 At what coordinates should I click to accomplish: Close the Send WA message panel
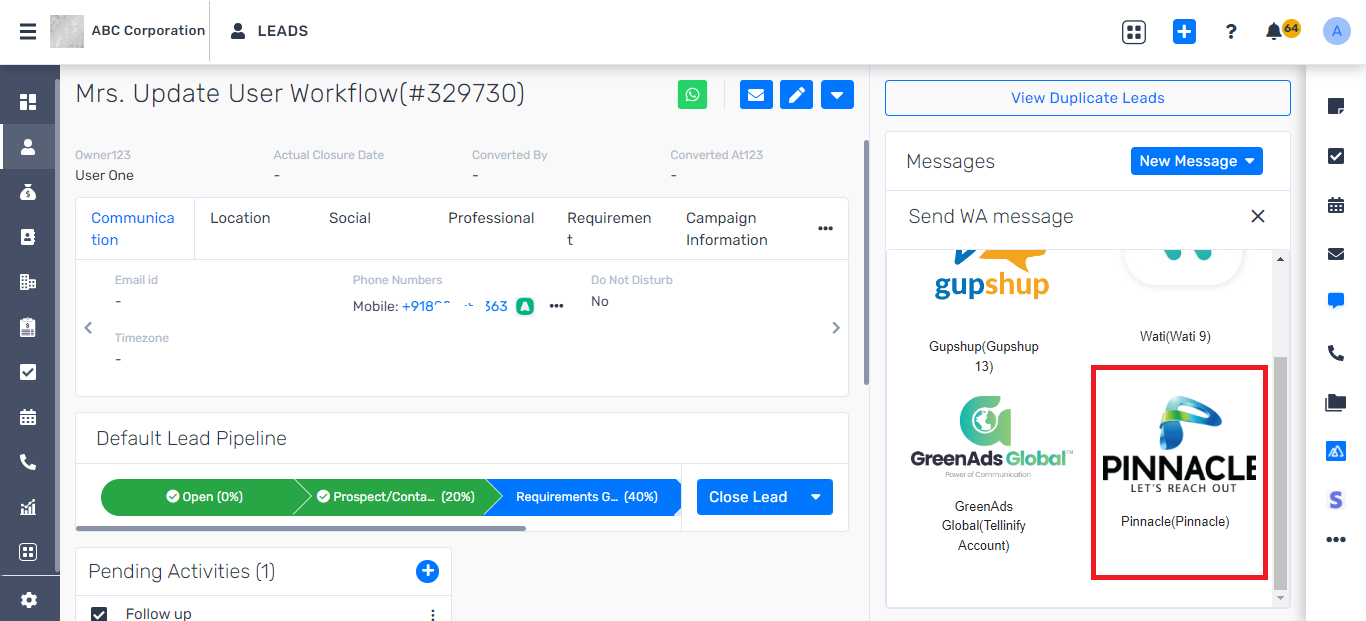tap(1258, 216)
